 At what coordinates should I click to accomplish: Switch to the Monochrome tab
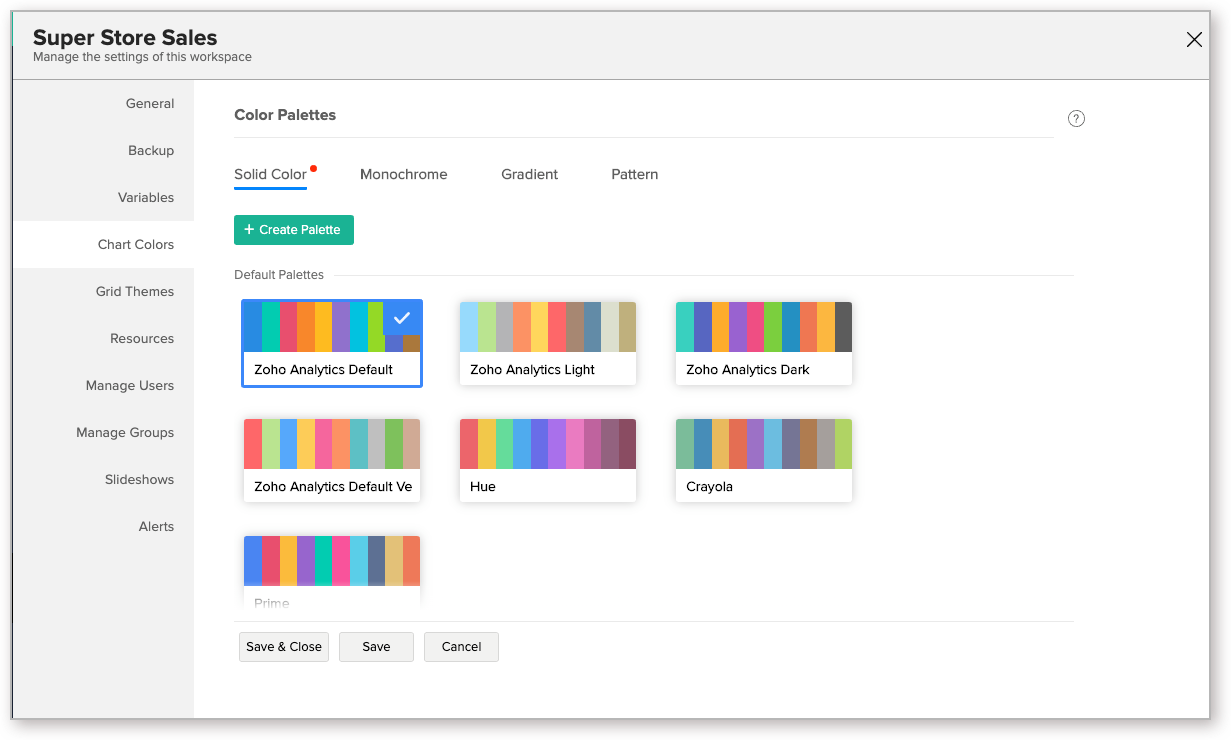pos(403,174)
